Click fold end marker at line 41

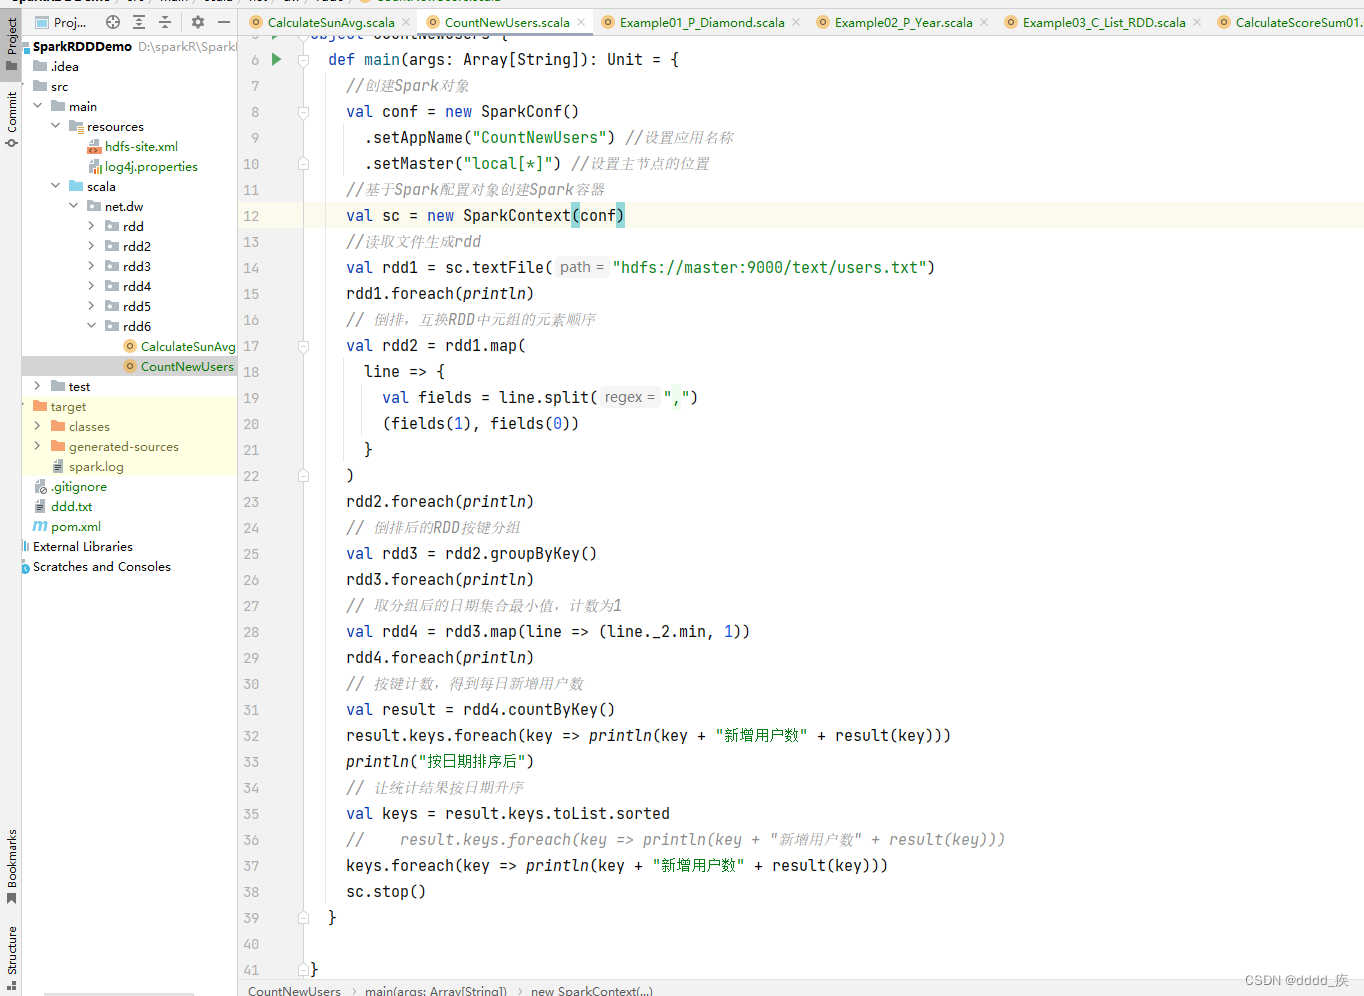coord(303,970)
